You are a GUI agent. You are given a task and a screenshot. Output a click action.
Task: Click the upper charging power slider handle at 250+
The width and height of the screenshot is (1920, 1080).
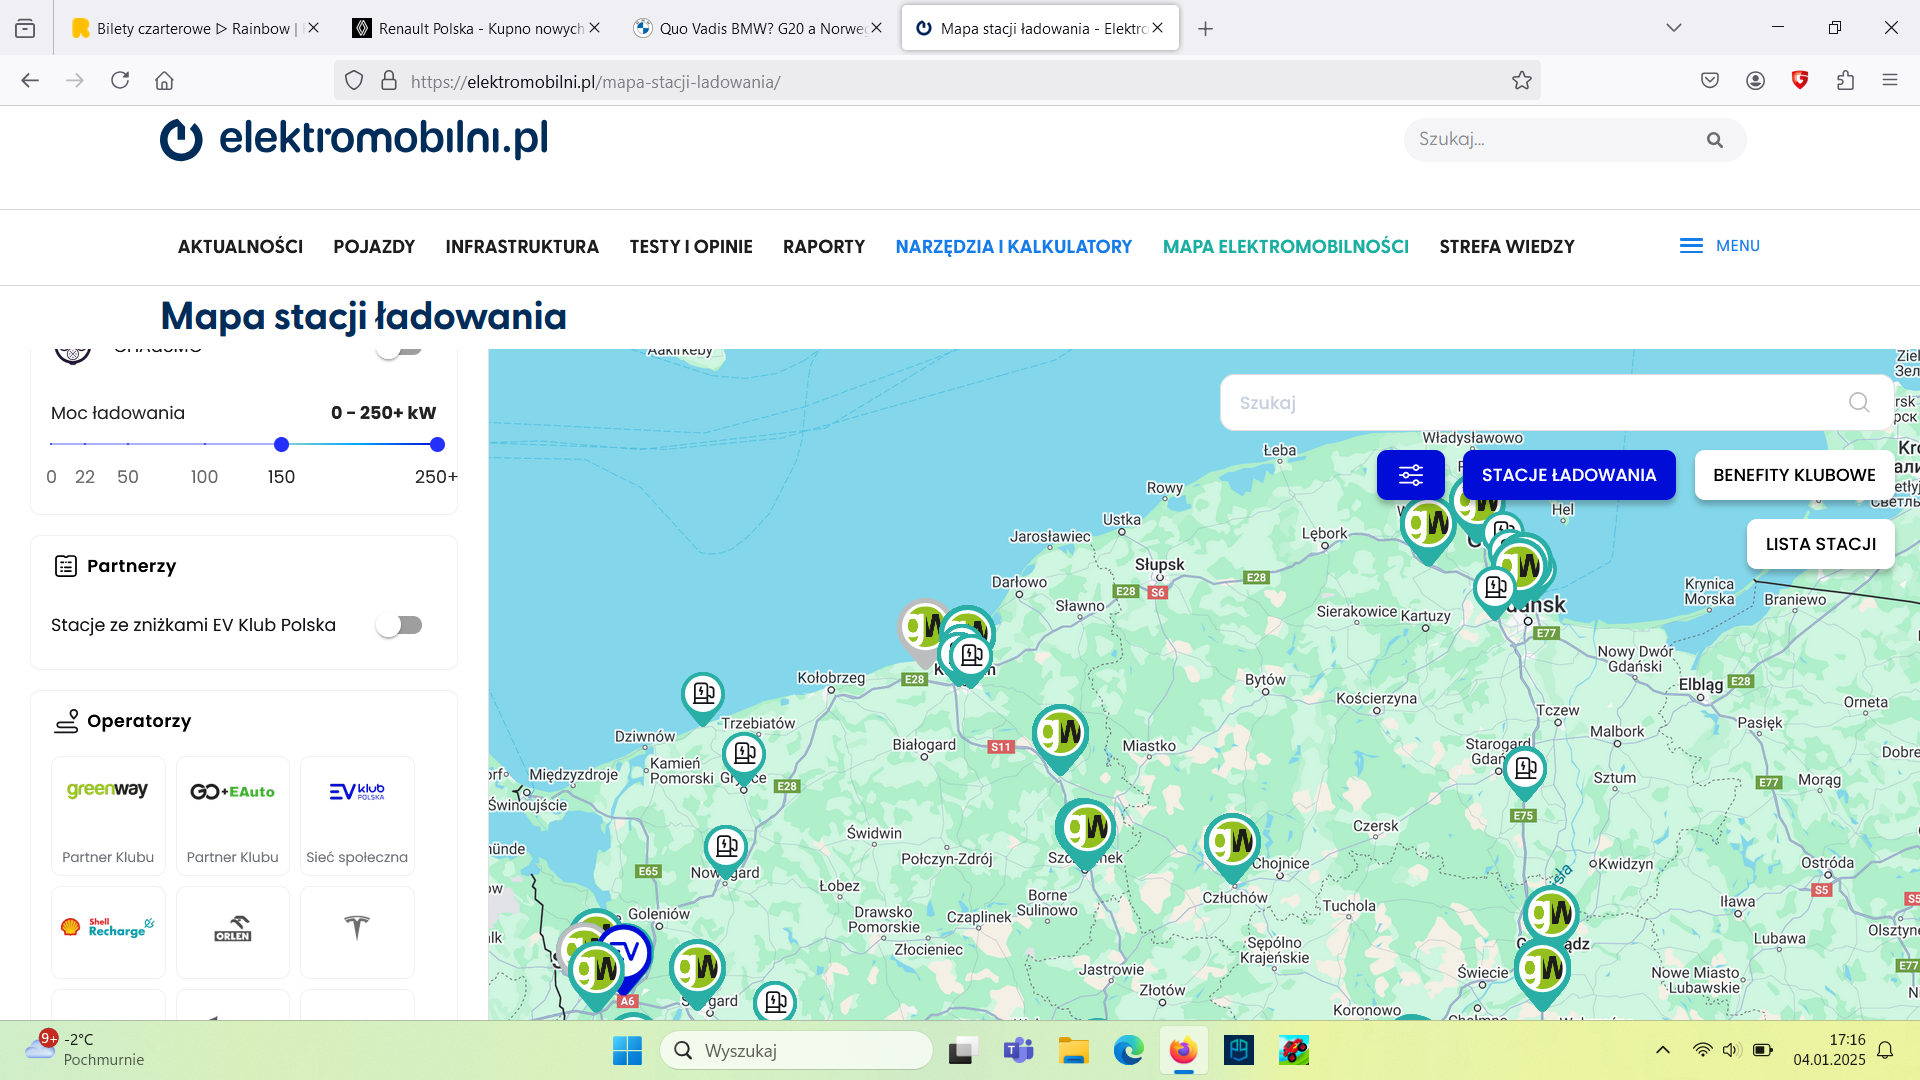click(x=437, y=444)
